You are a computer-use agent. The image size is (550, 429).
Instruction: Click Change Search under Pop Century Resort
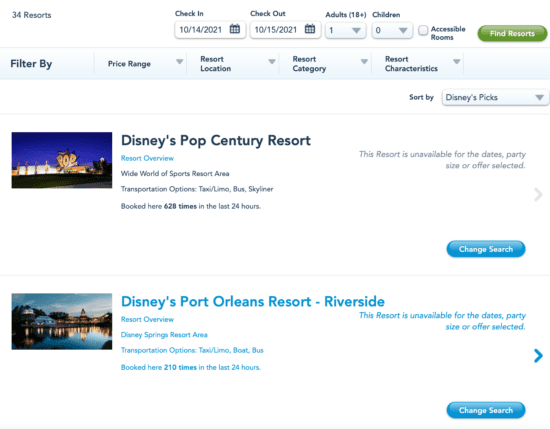(486, 249)
